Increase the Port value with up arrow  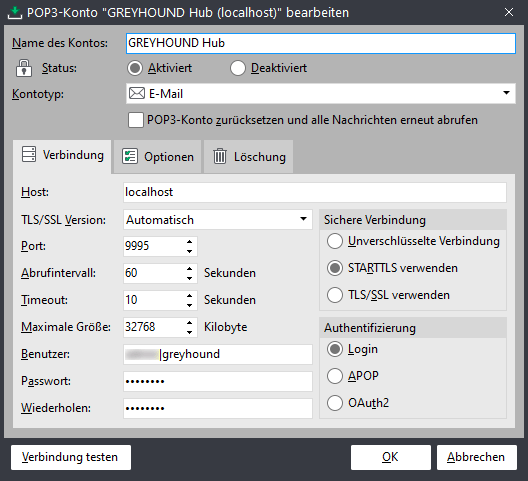pos(190,242)
